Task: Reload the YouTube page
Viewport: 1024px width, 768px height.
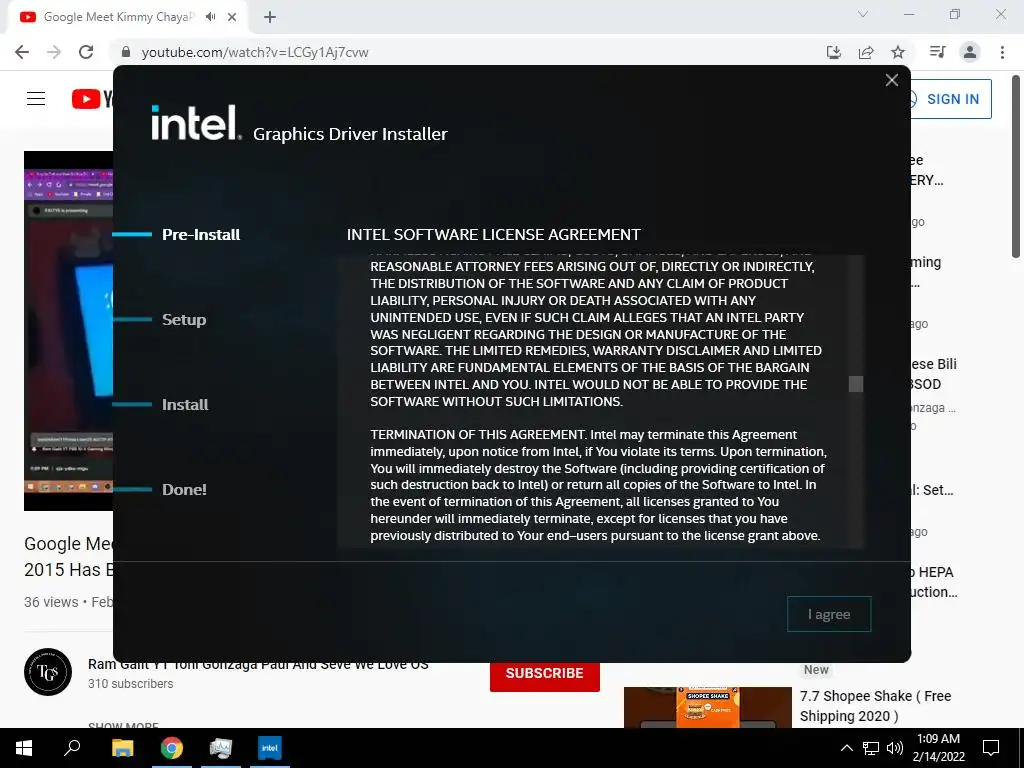Action: 86,52
